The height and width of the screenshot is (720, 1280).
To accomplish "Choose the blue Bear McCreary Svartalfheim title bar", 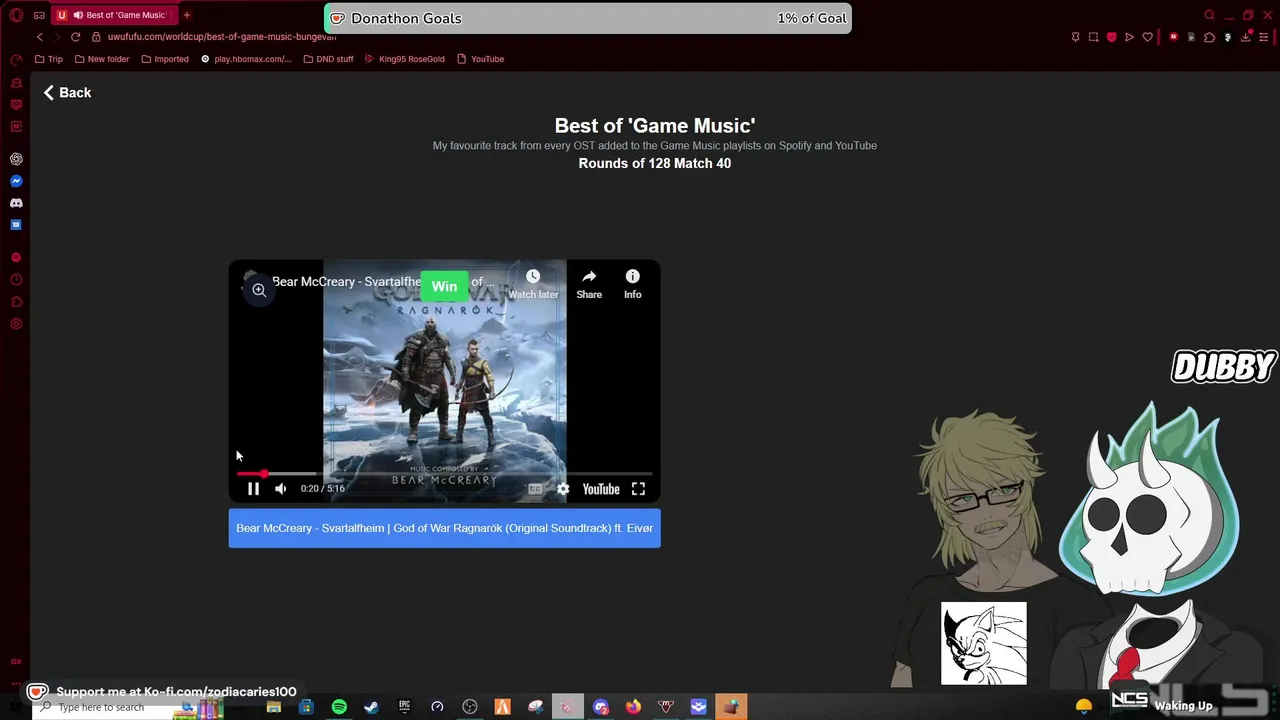I will click(x=444, y=528).
